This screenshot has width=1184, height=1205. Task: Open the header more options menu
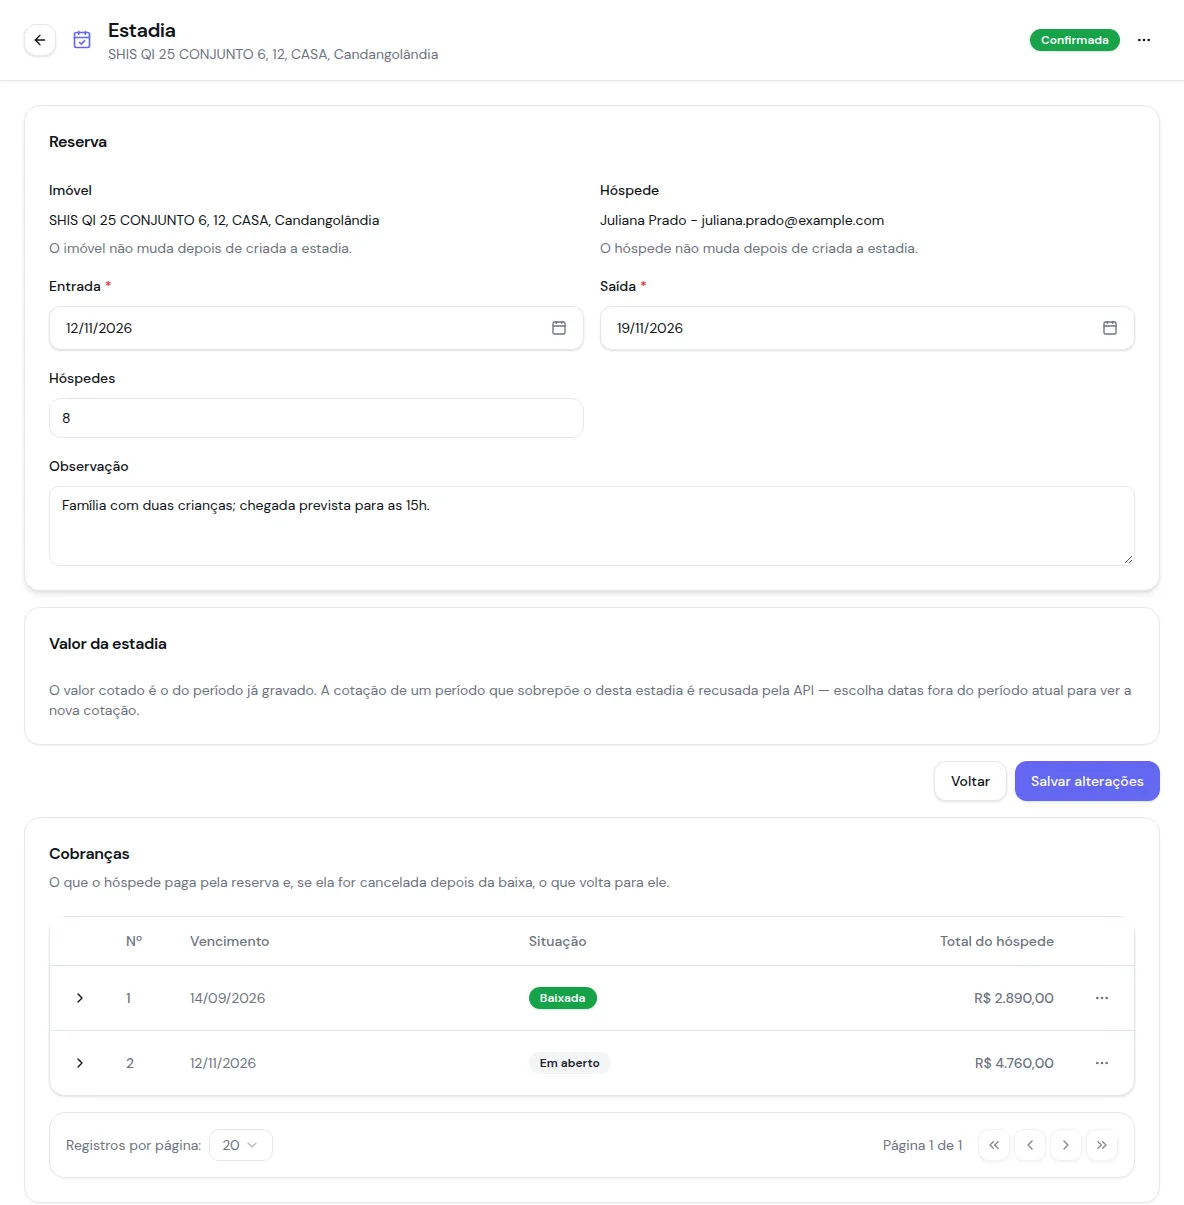[x=1144, y=40]
